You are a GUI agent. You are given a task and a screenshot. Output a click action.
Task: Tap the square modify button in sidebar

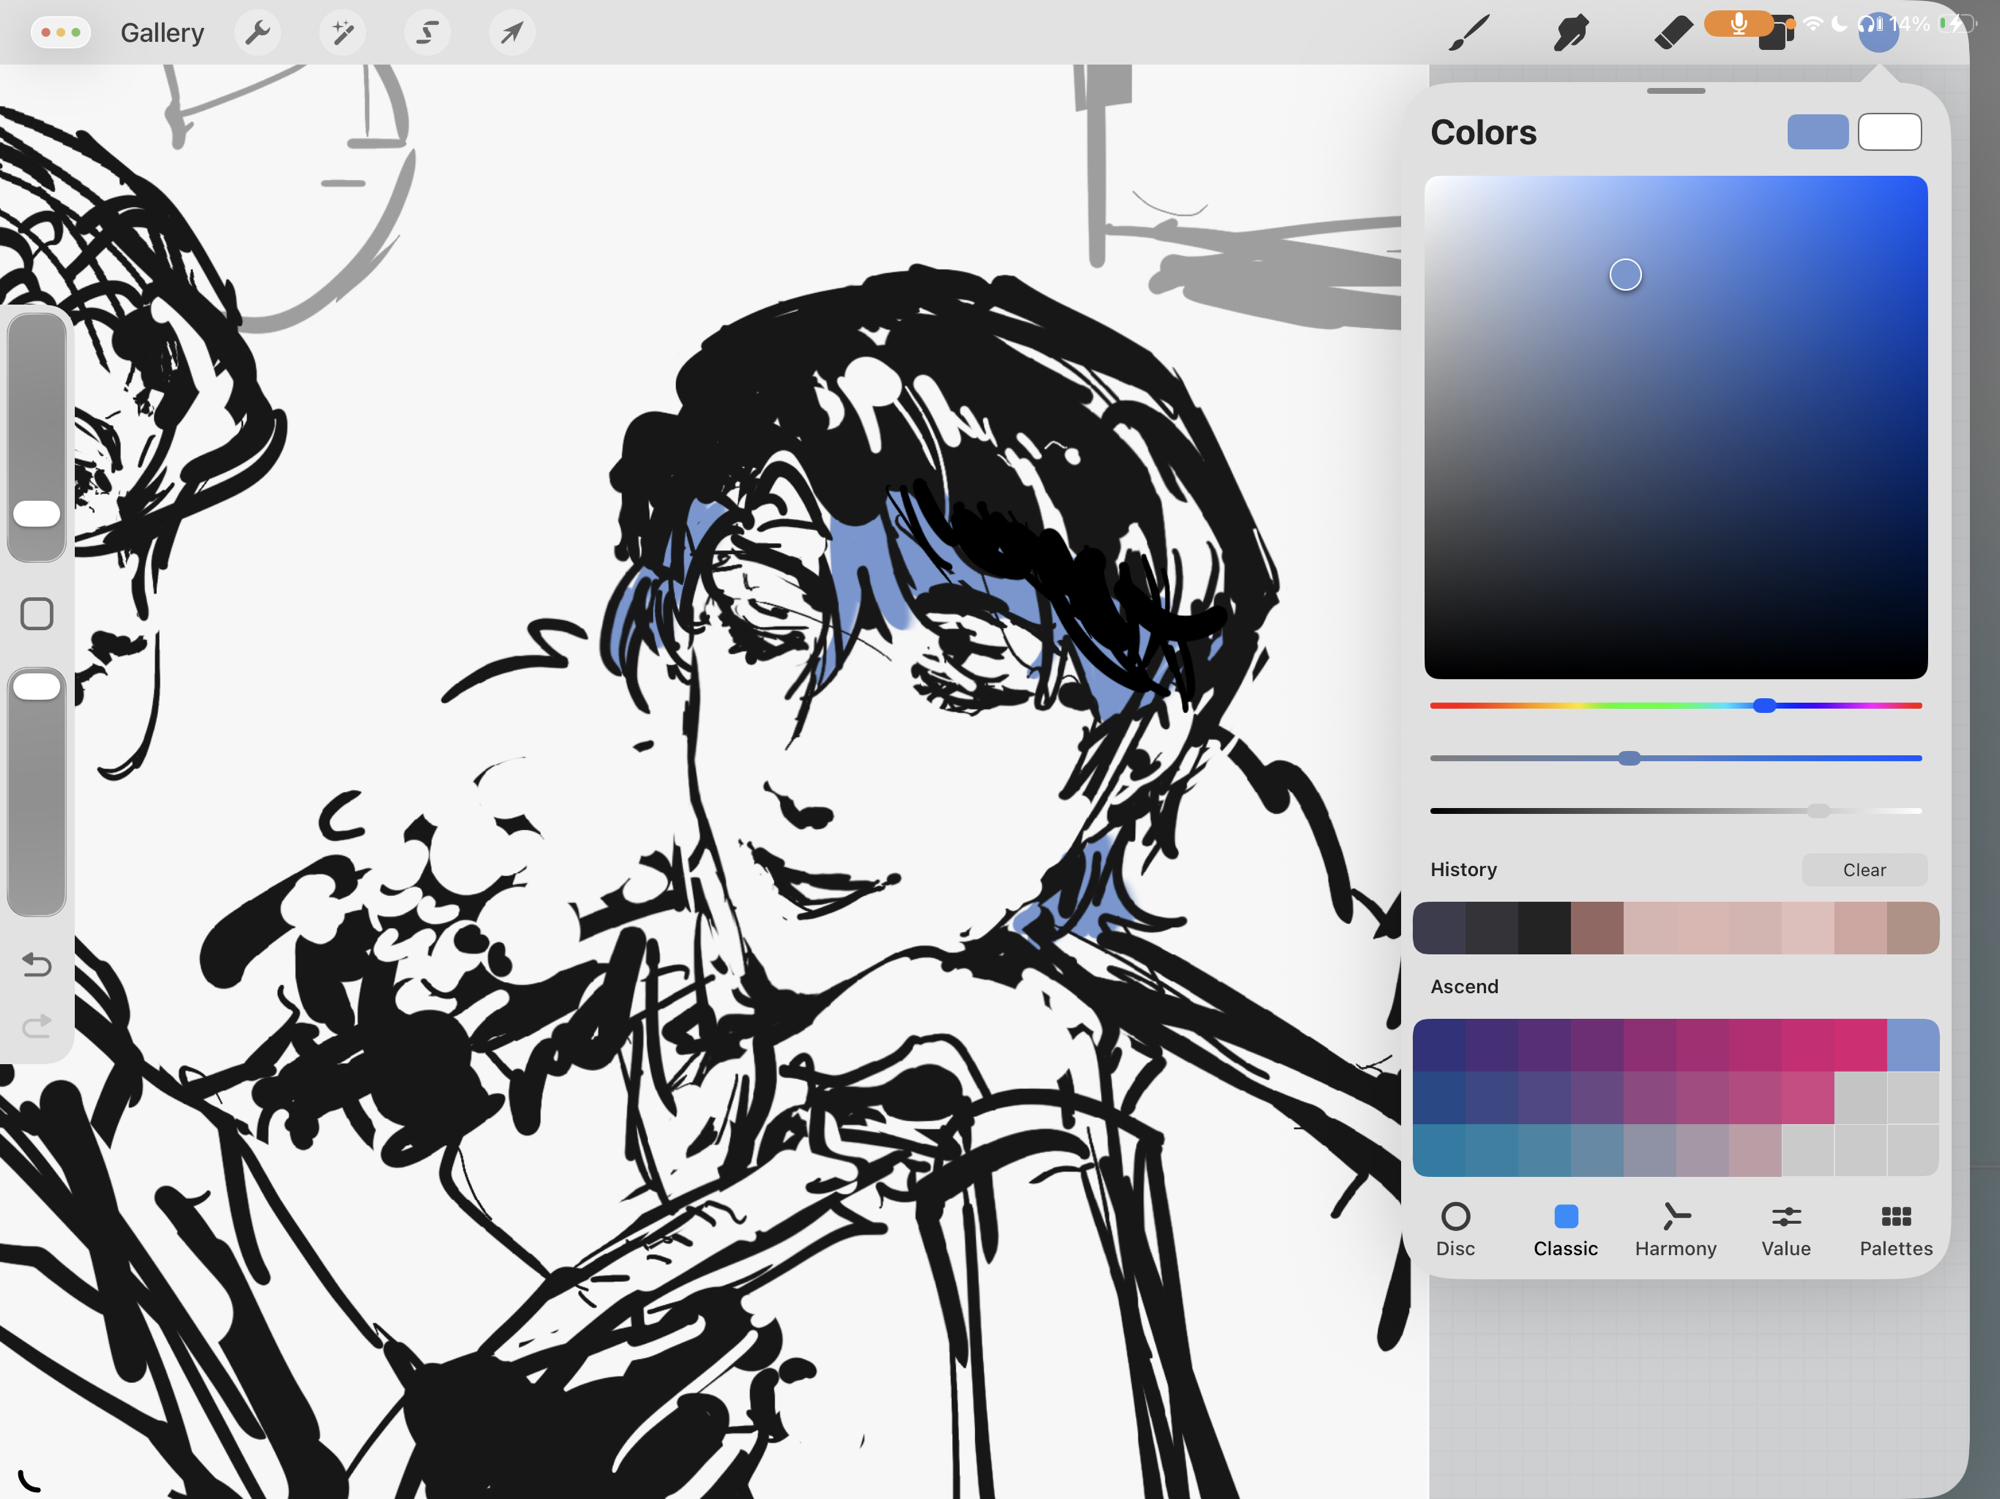pos(37,614)
